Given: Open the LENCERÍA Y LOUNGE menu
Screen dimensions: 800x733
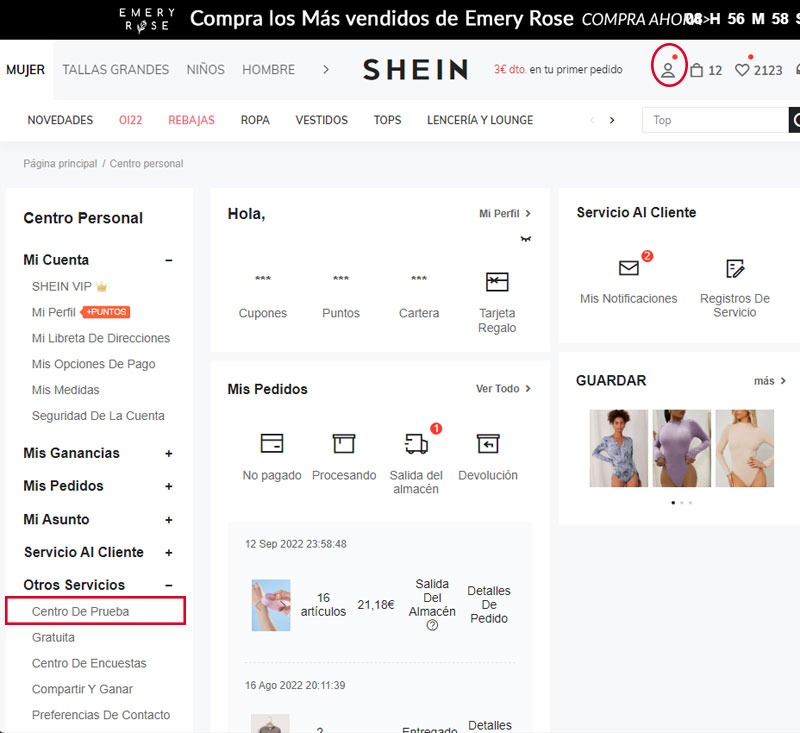Looking at the screenshot, I should click(x=480, y=120).
